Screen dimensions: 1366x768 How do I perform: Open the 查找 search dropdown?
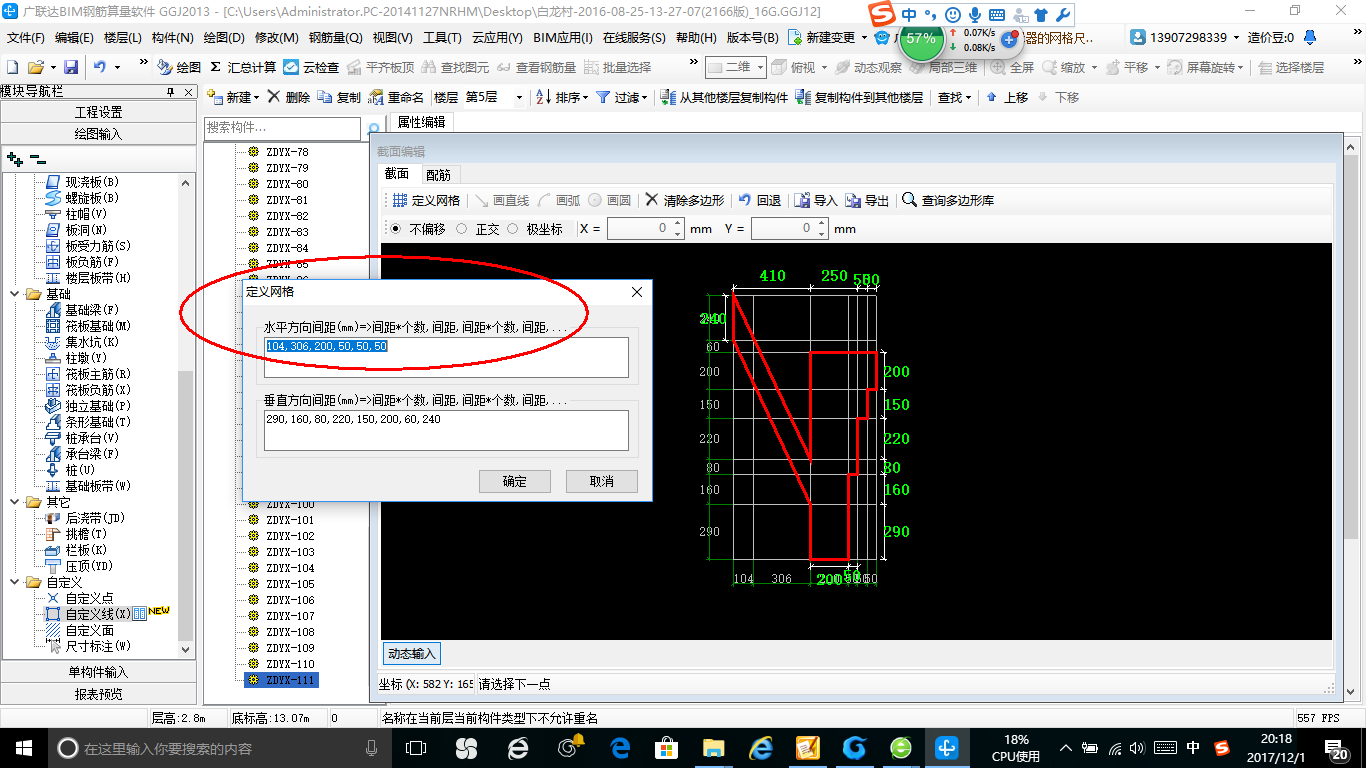(x=954, y=97)
